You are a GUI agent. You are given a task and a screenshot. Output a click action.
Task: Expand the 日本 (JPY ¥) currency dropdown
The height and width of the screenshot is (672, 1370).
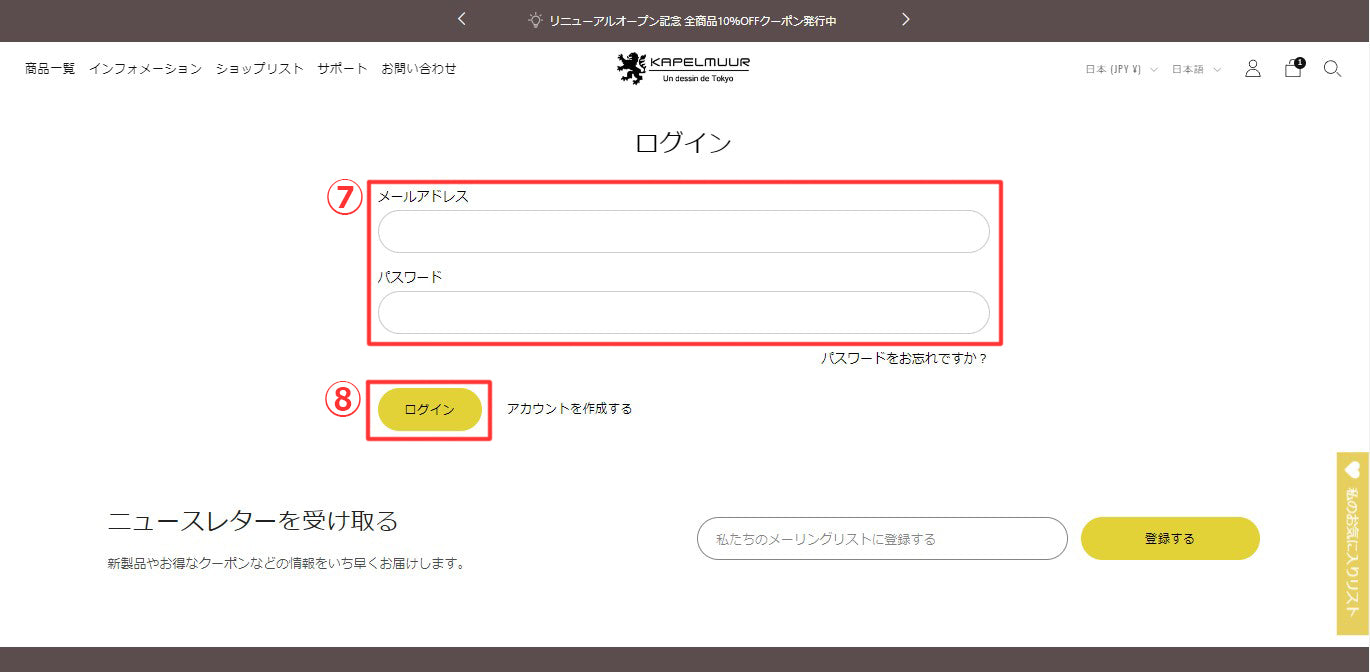pyautogui.click(x=1121, y=69)
